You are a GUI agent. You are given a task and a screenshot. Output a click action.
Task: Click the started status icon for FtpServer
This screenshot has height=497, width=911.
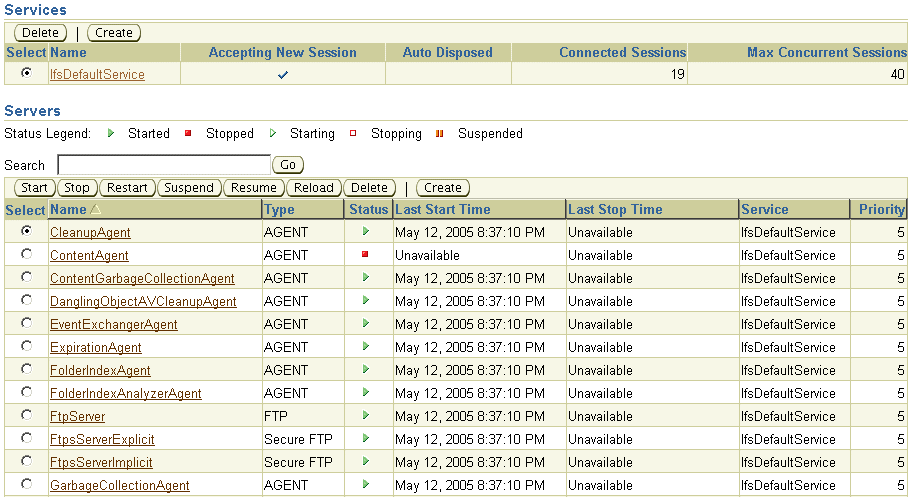pos(366,416)
